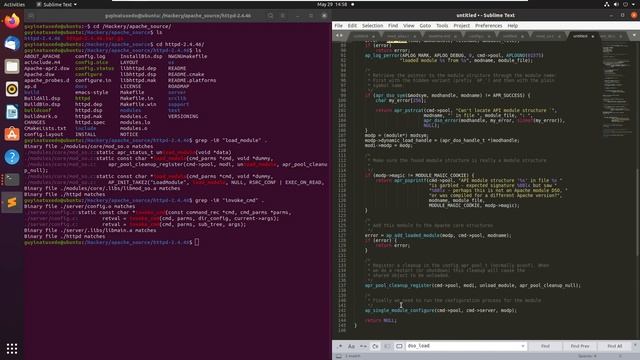The height and width of the screenshot is (360, 640).
Task: Toggle highlight matches option
Action: coord(399,346)
